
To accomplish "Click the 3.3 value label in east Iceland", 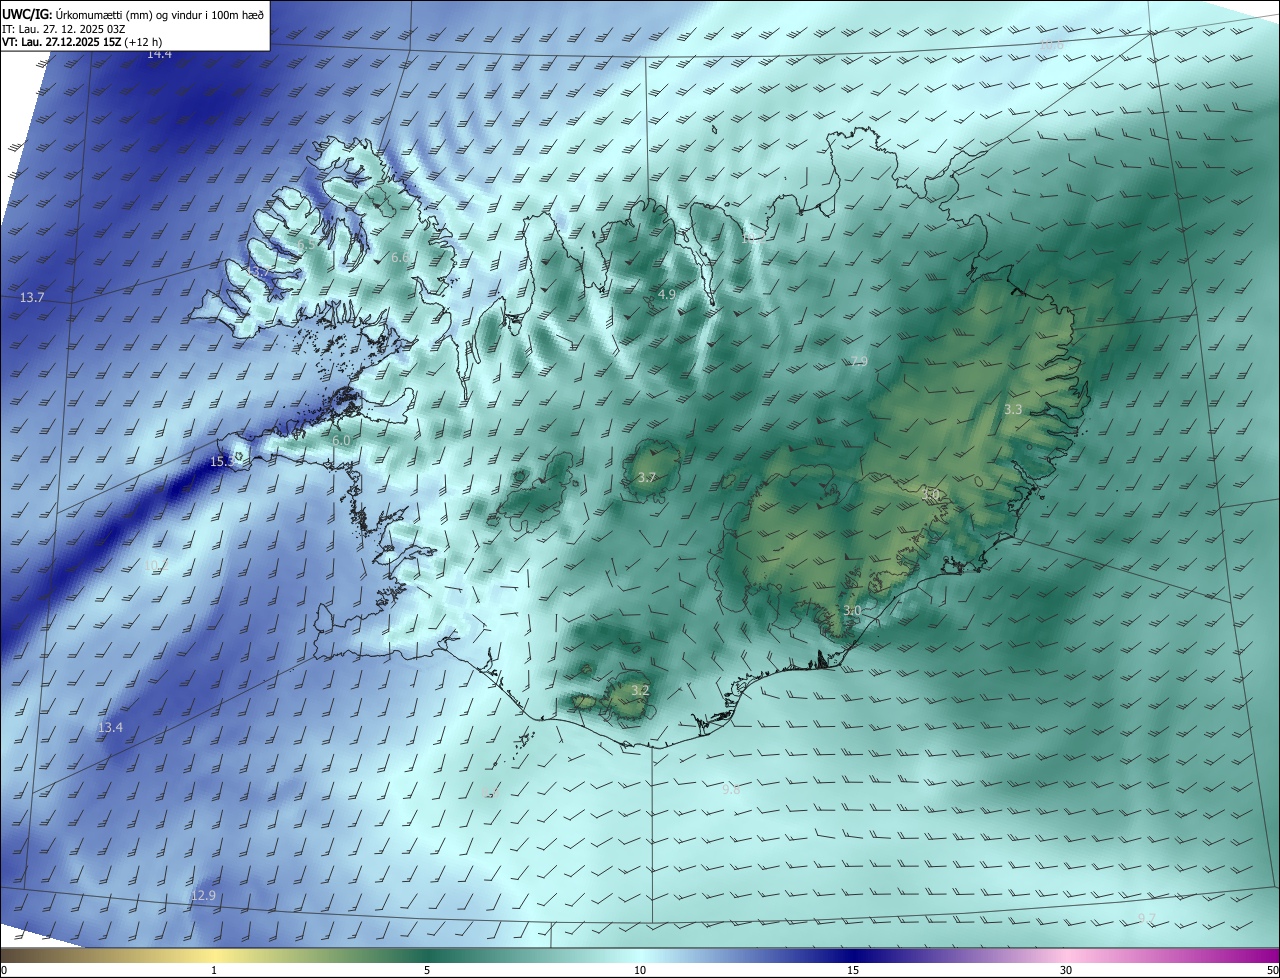I will (1013, 410).
